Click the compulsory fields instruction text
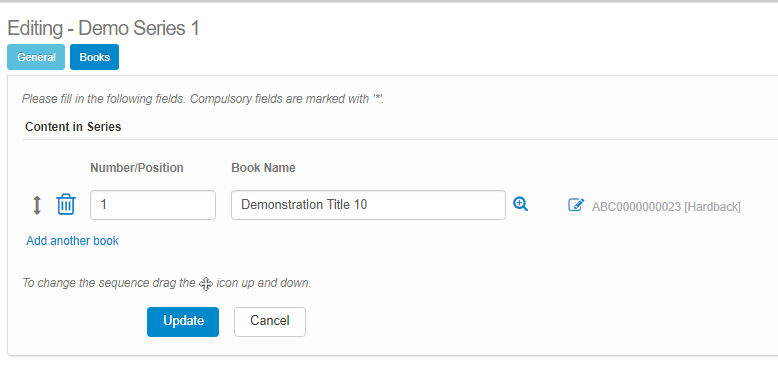The height and width of the screenshot is (370, 778). pyautogui.click(x=203, y=99)
